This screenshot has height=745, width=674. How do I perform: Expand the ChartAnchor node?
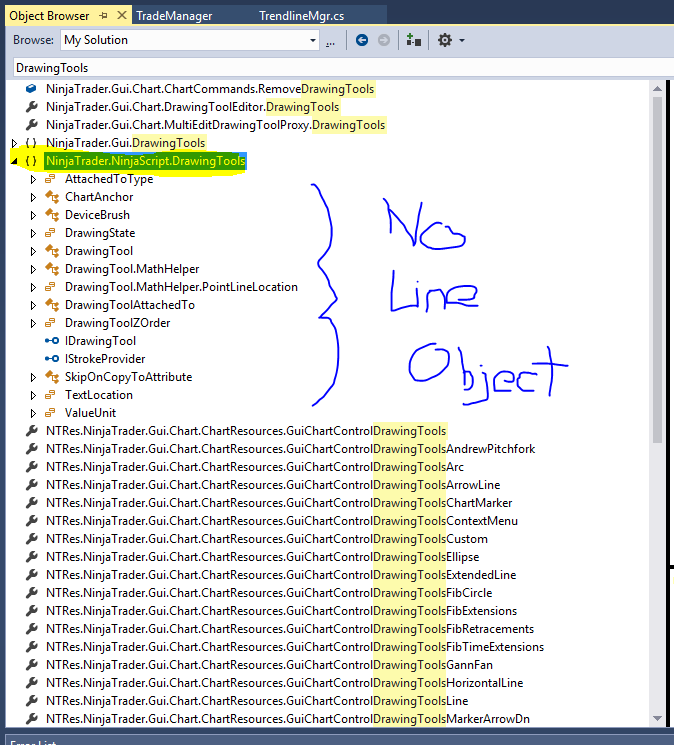click(x=33, y=197)
